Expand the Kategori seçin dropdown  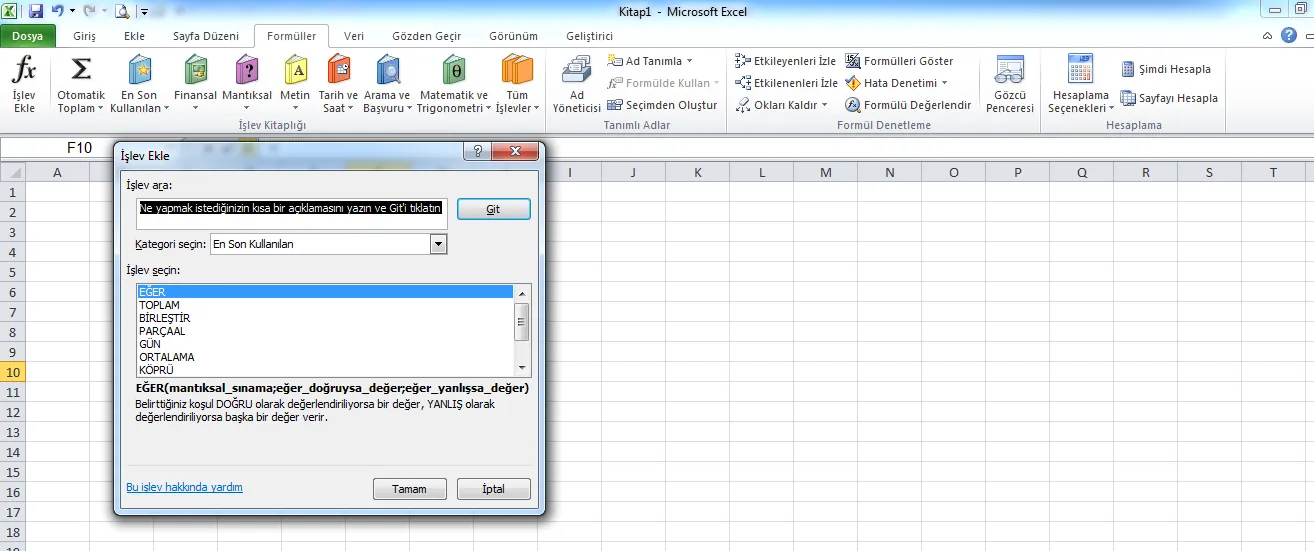(437, 244)
